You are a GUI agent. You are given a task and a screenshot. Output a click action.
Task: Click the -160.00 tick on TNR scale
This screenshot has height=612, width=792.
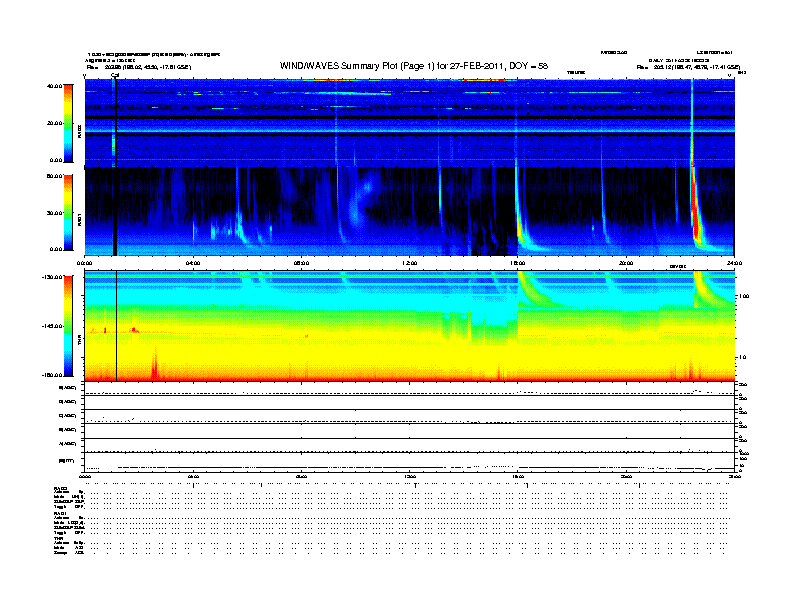coord(52,375)
